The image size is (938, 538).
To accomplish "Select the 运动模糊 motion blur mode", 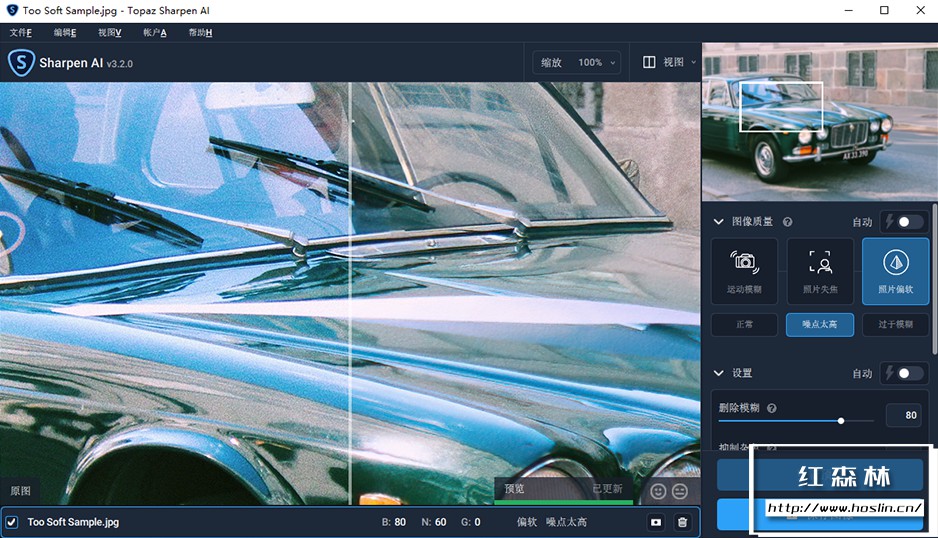I will pyautogui.click(x=744, y=271).
